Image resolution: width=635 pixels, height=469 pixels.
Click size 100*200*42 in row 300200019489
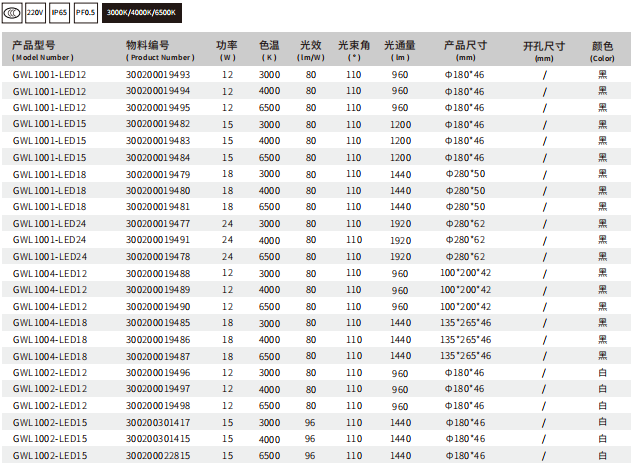466,290
